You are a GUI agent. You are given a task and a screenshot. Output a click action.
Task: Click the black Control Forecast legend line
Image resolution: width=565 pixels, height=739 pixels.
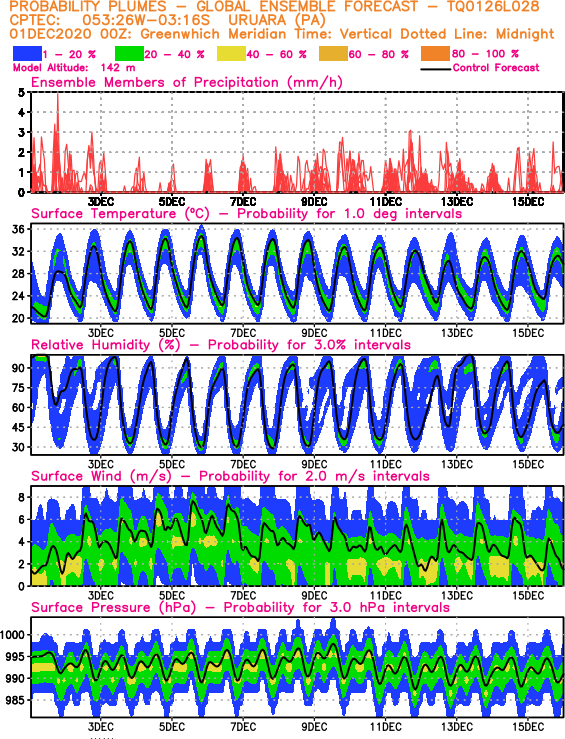pos(435,70)
